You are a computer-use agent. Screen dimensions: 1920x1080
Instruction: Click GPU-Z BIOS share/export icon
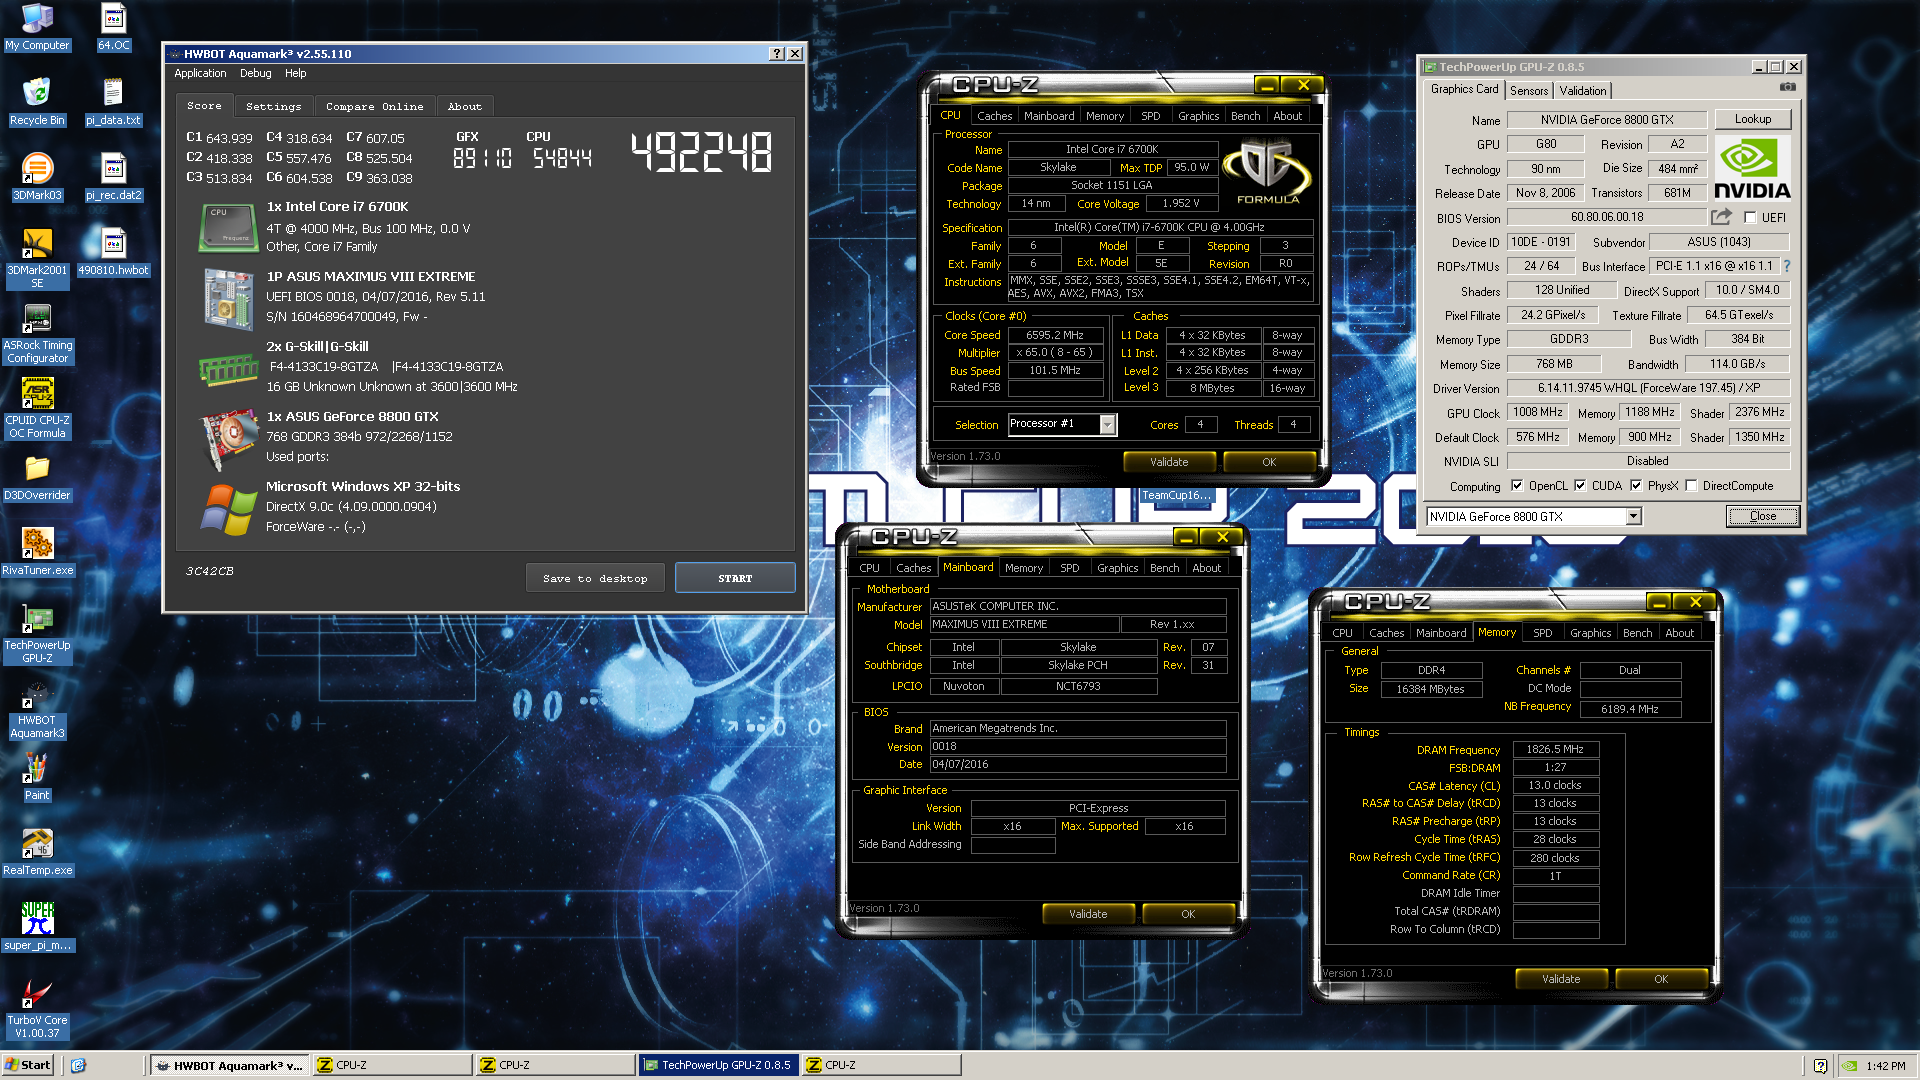[x=1721, y=217]
